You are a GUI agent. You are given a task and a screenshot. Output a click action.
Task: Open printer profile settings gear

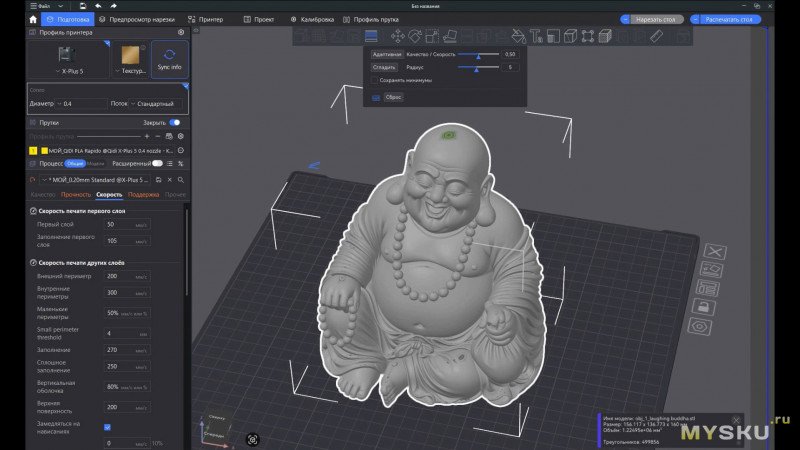pos(181,32)
